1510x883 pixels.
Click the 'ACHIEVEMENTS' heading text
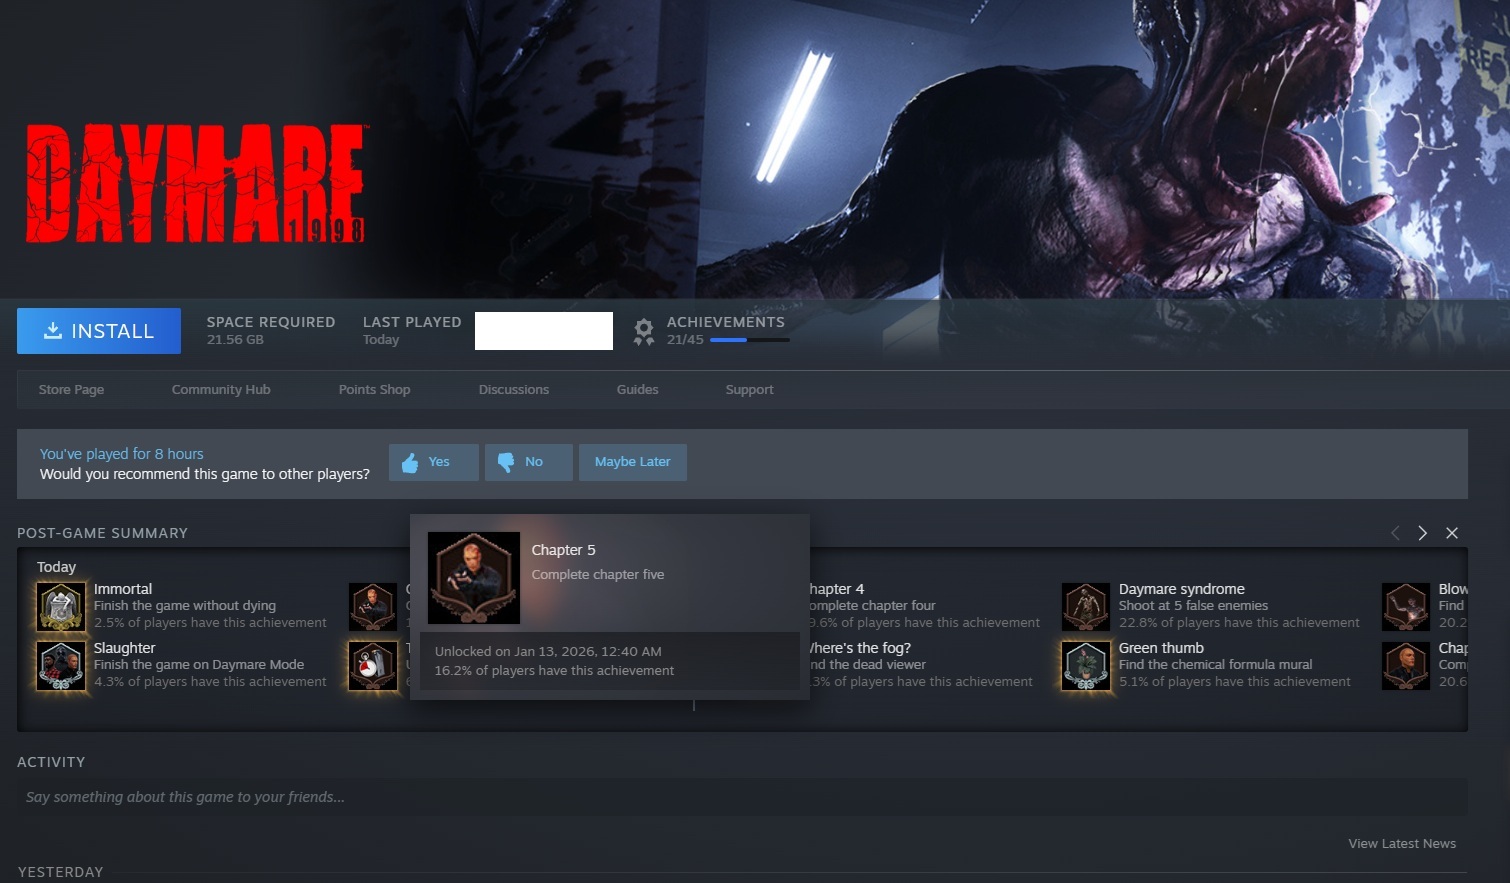[x=726, y=322]
